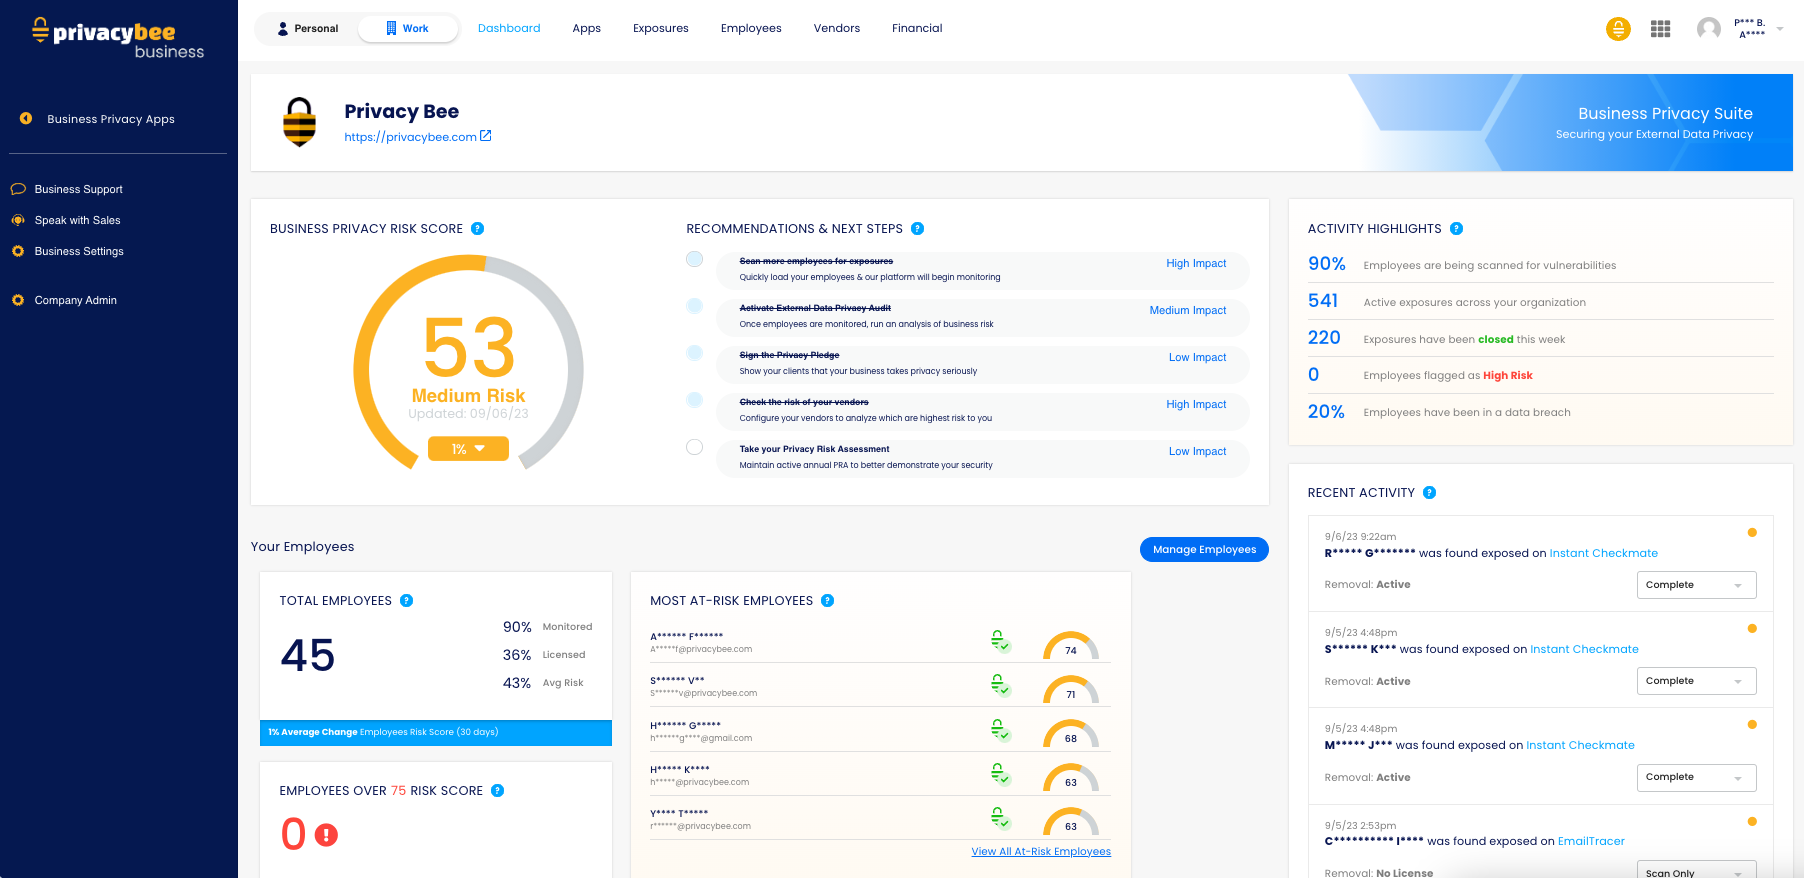Open the EmailTracer link

coord(1591,841)
